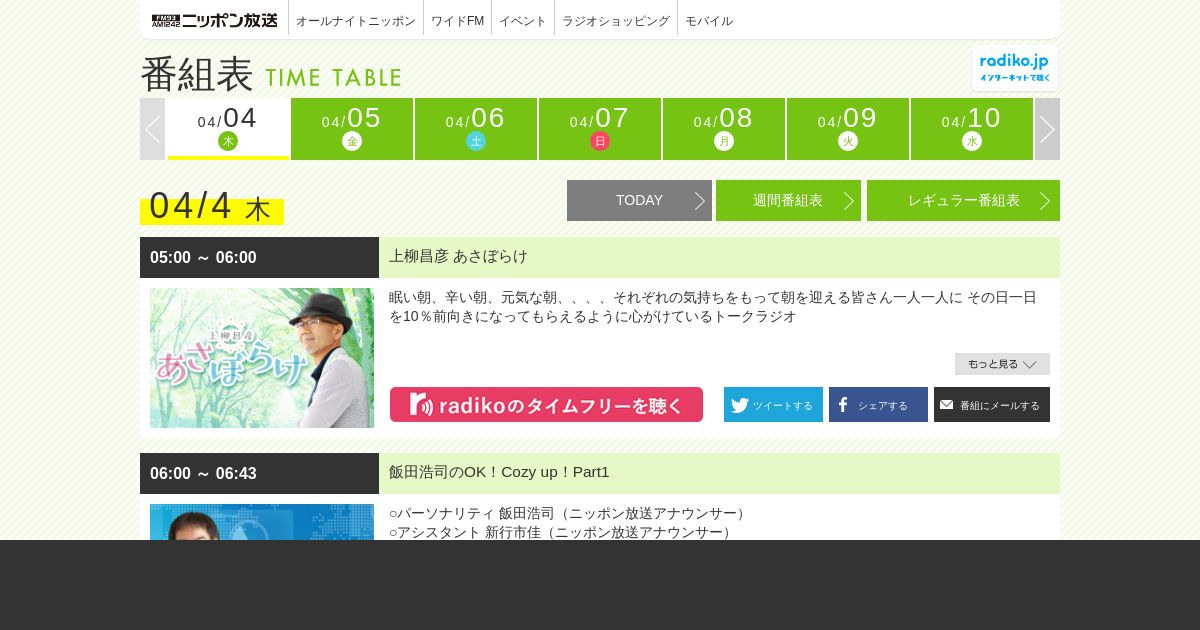Click the 04/4 木 date heading
The height and width of the screenshot is (630, 1200).
click(x=211, y=206)
